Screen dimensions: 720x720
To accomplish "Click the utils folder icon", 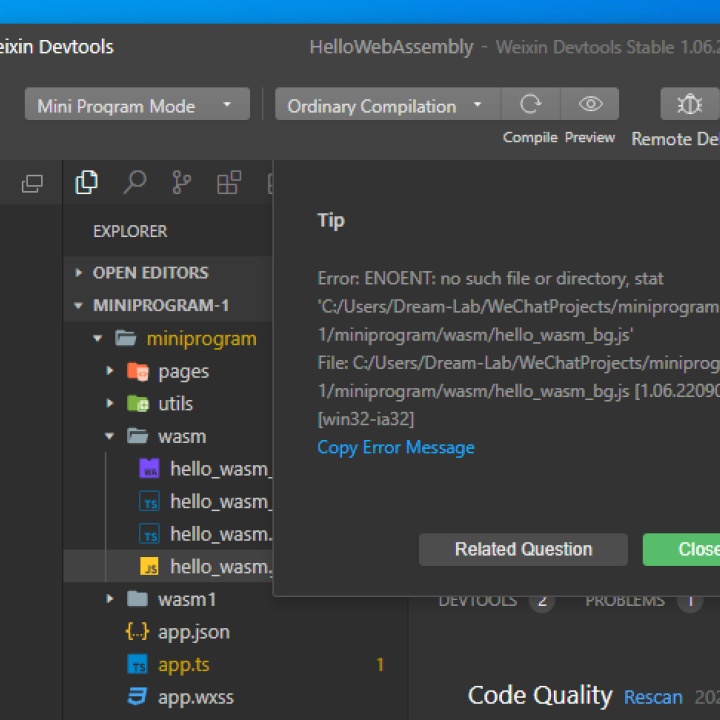I will click(138, 404).
